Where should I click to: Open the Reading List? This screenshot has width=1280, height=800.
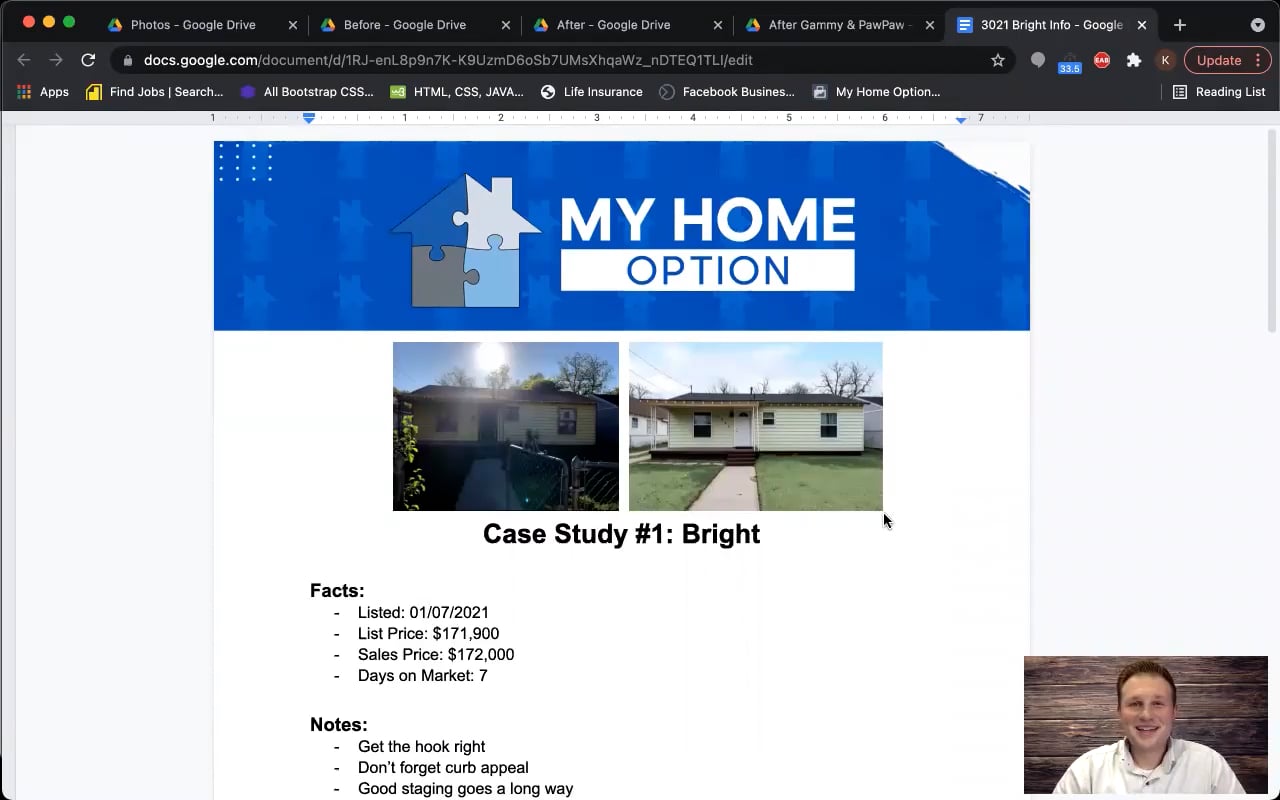(x=1219, y=92)
